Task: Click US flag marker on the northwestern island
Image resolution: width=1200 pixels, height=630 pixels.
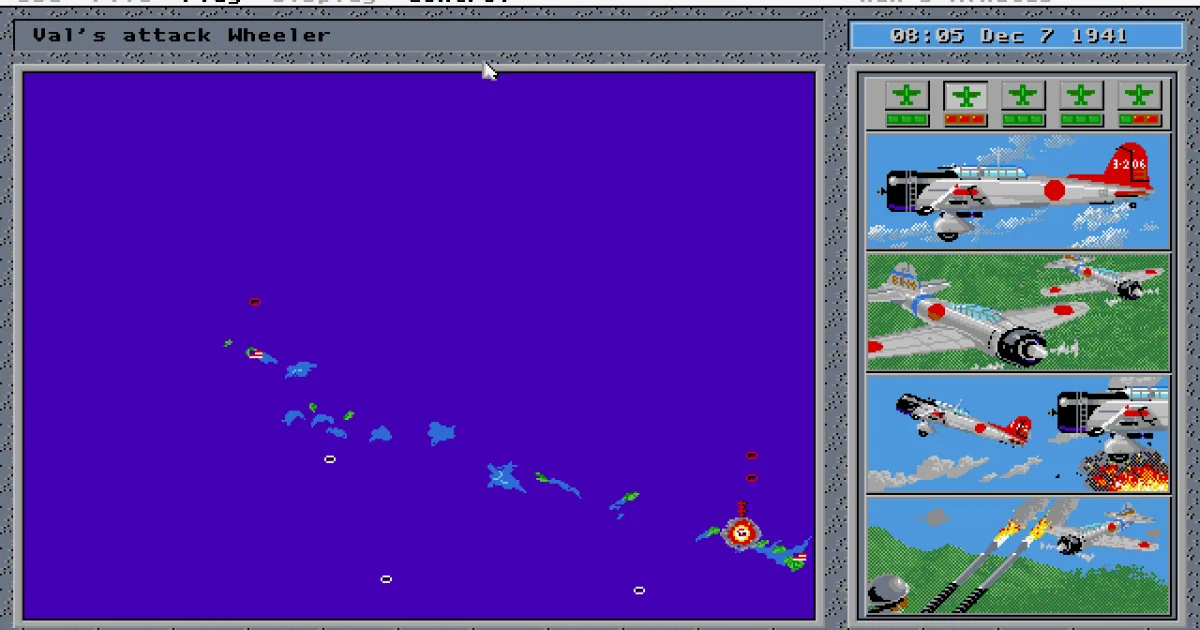Action: click(x=255, y=353)
